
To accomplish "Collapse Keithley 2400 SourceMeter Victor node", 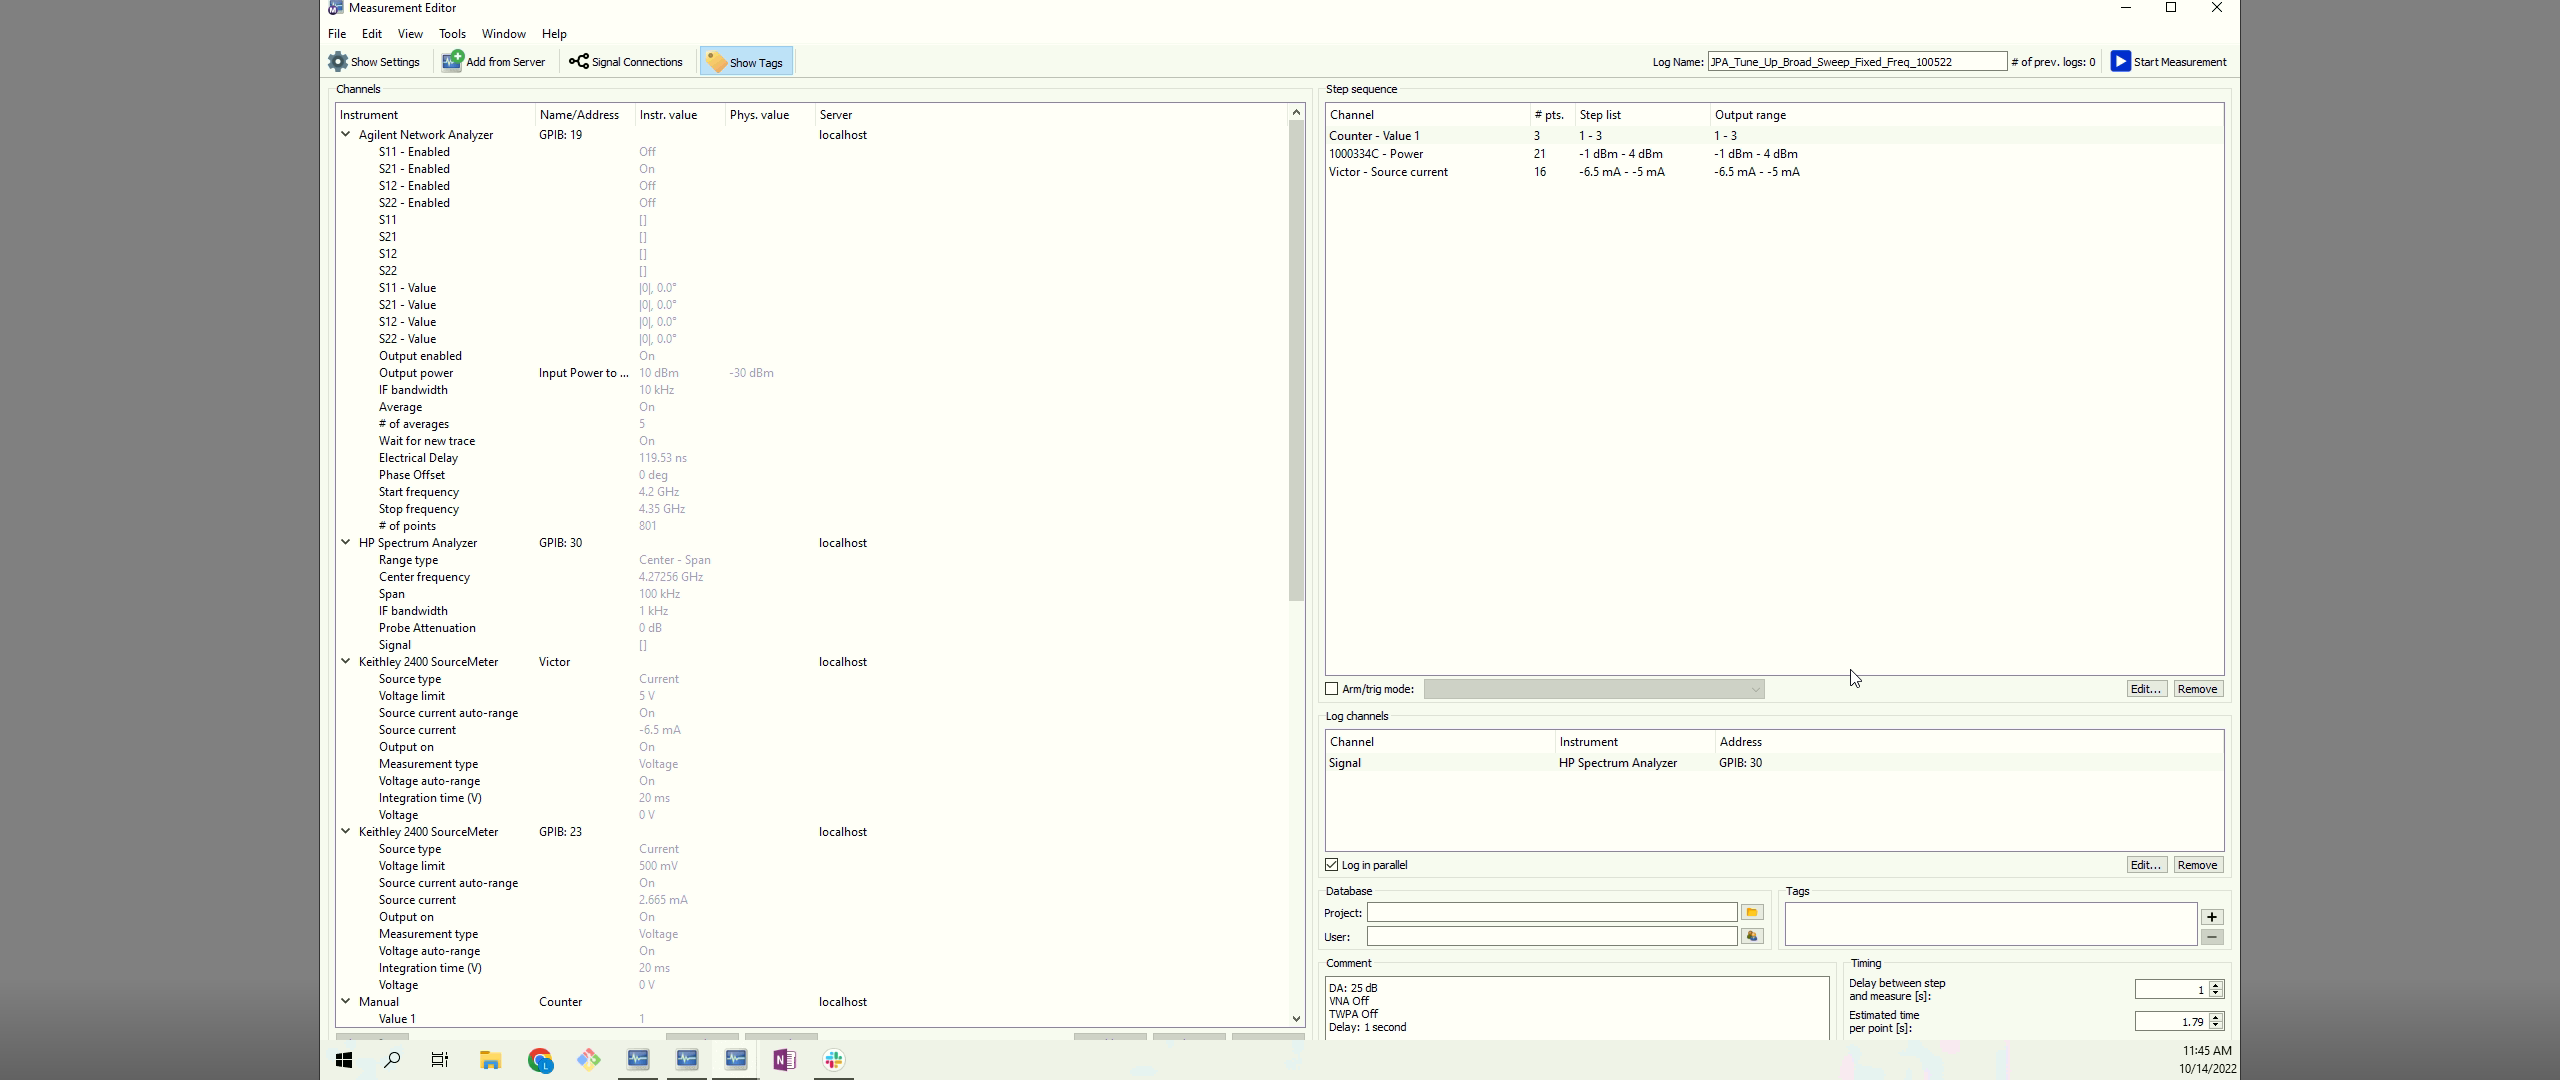I will [346, 662].
